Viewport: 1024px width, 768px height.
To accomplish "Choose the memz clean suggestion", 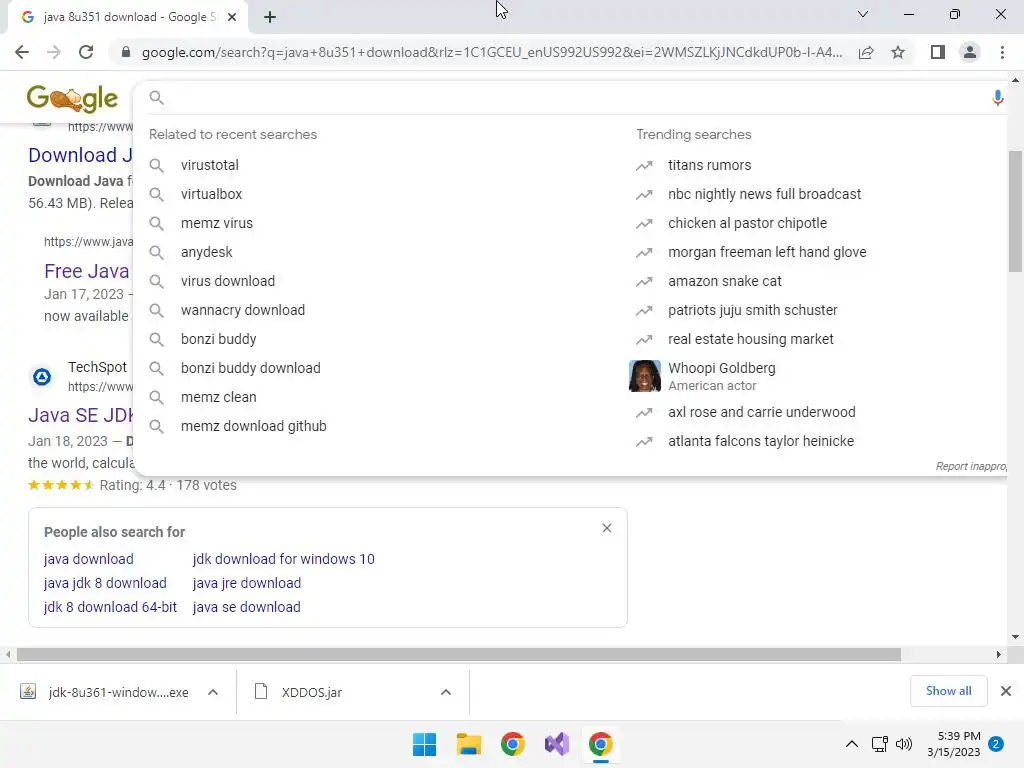I will tap(219, 397).
